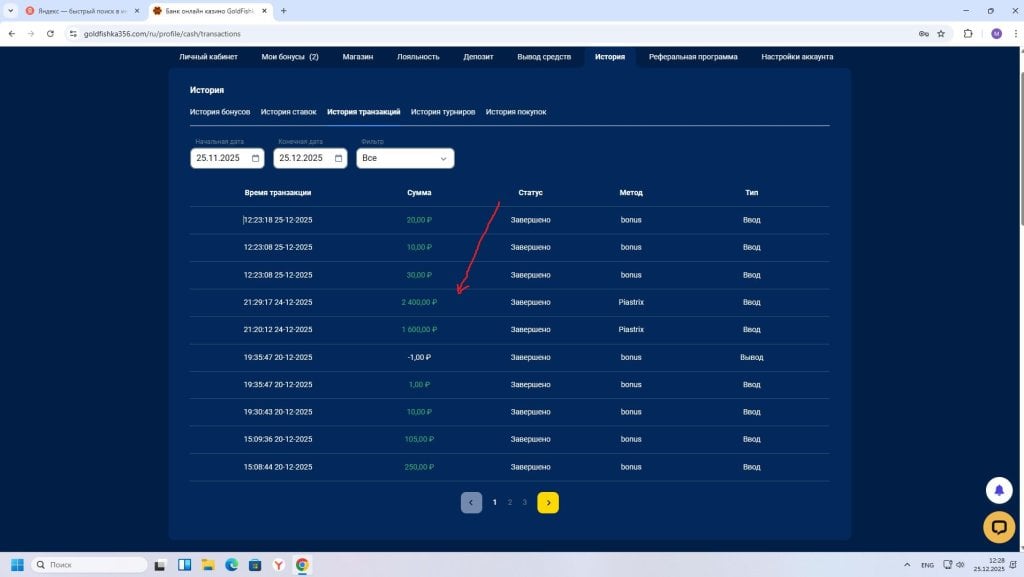Viewport: 1024px width, 577px height.
Task: Open the tab search dropdown arrow
Action: (x=10, y=10)
